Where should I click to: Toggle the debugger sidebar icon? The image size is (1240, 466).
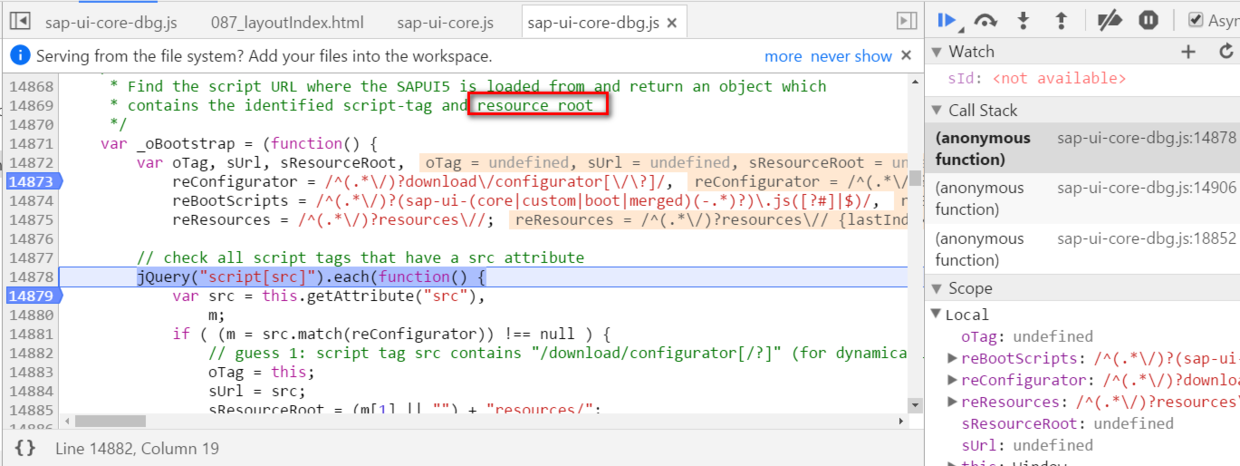click(x=906, y=21)
